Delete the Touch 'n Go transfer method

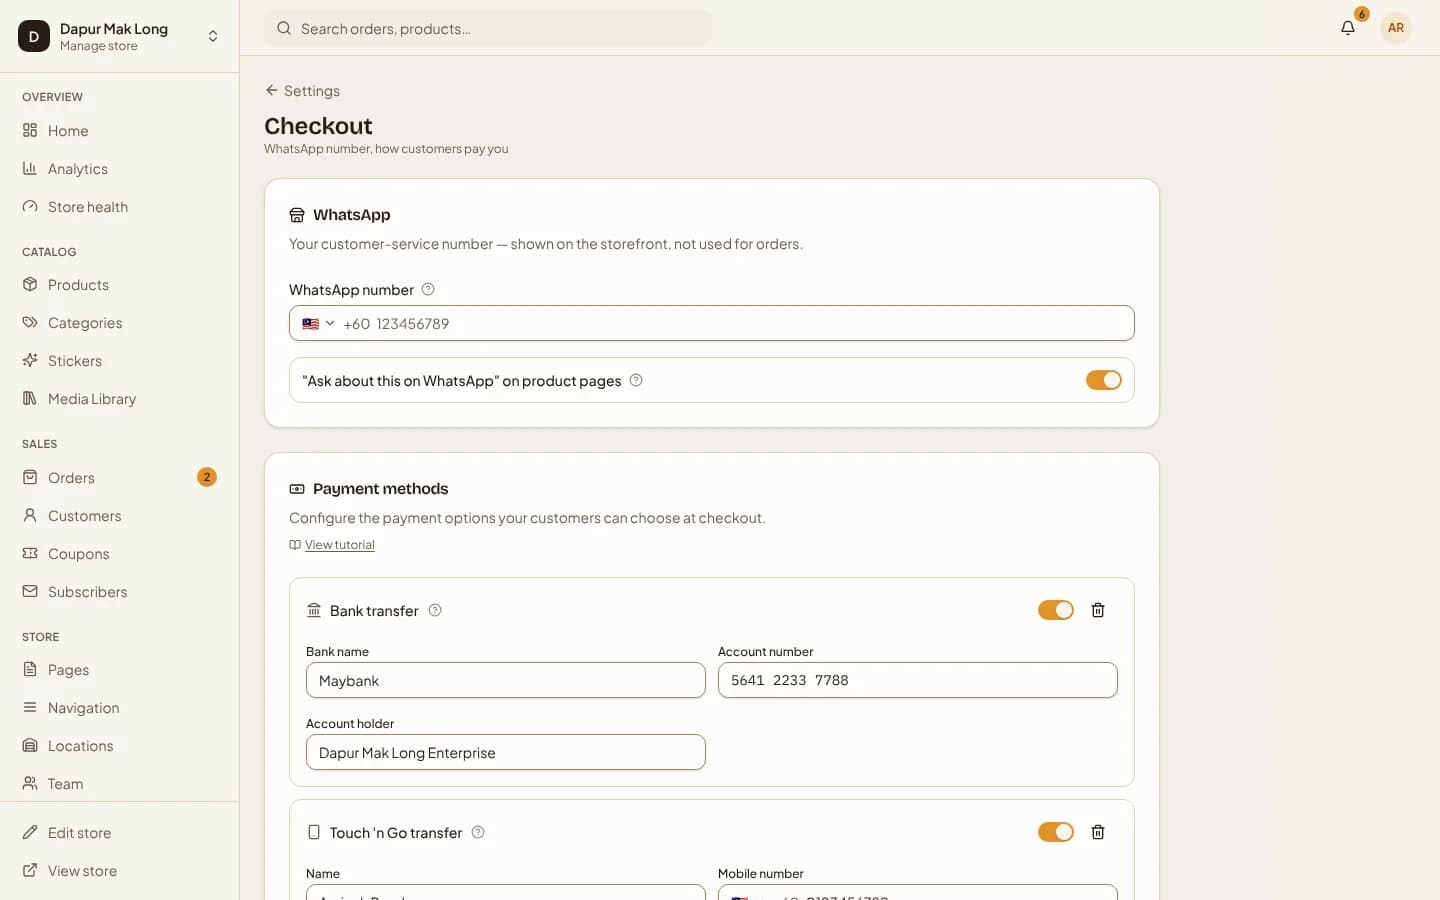pyautogui.click(x=1098, y=832)
